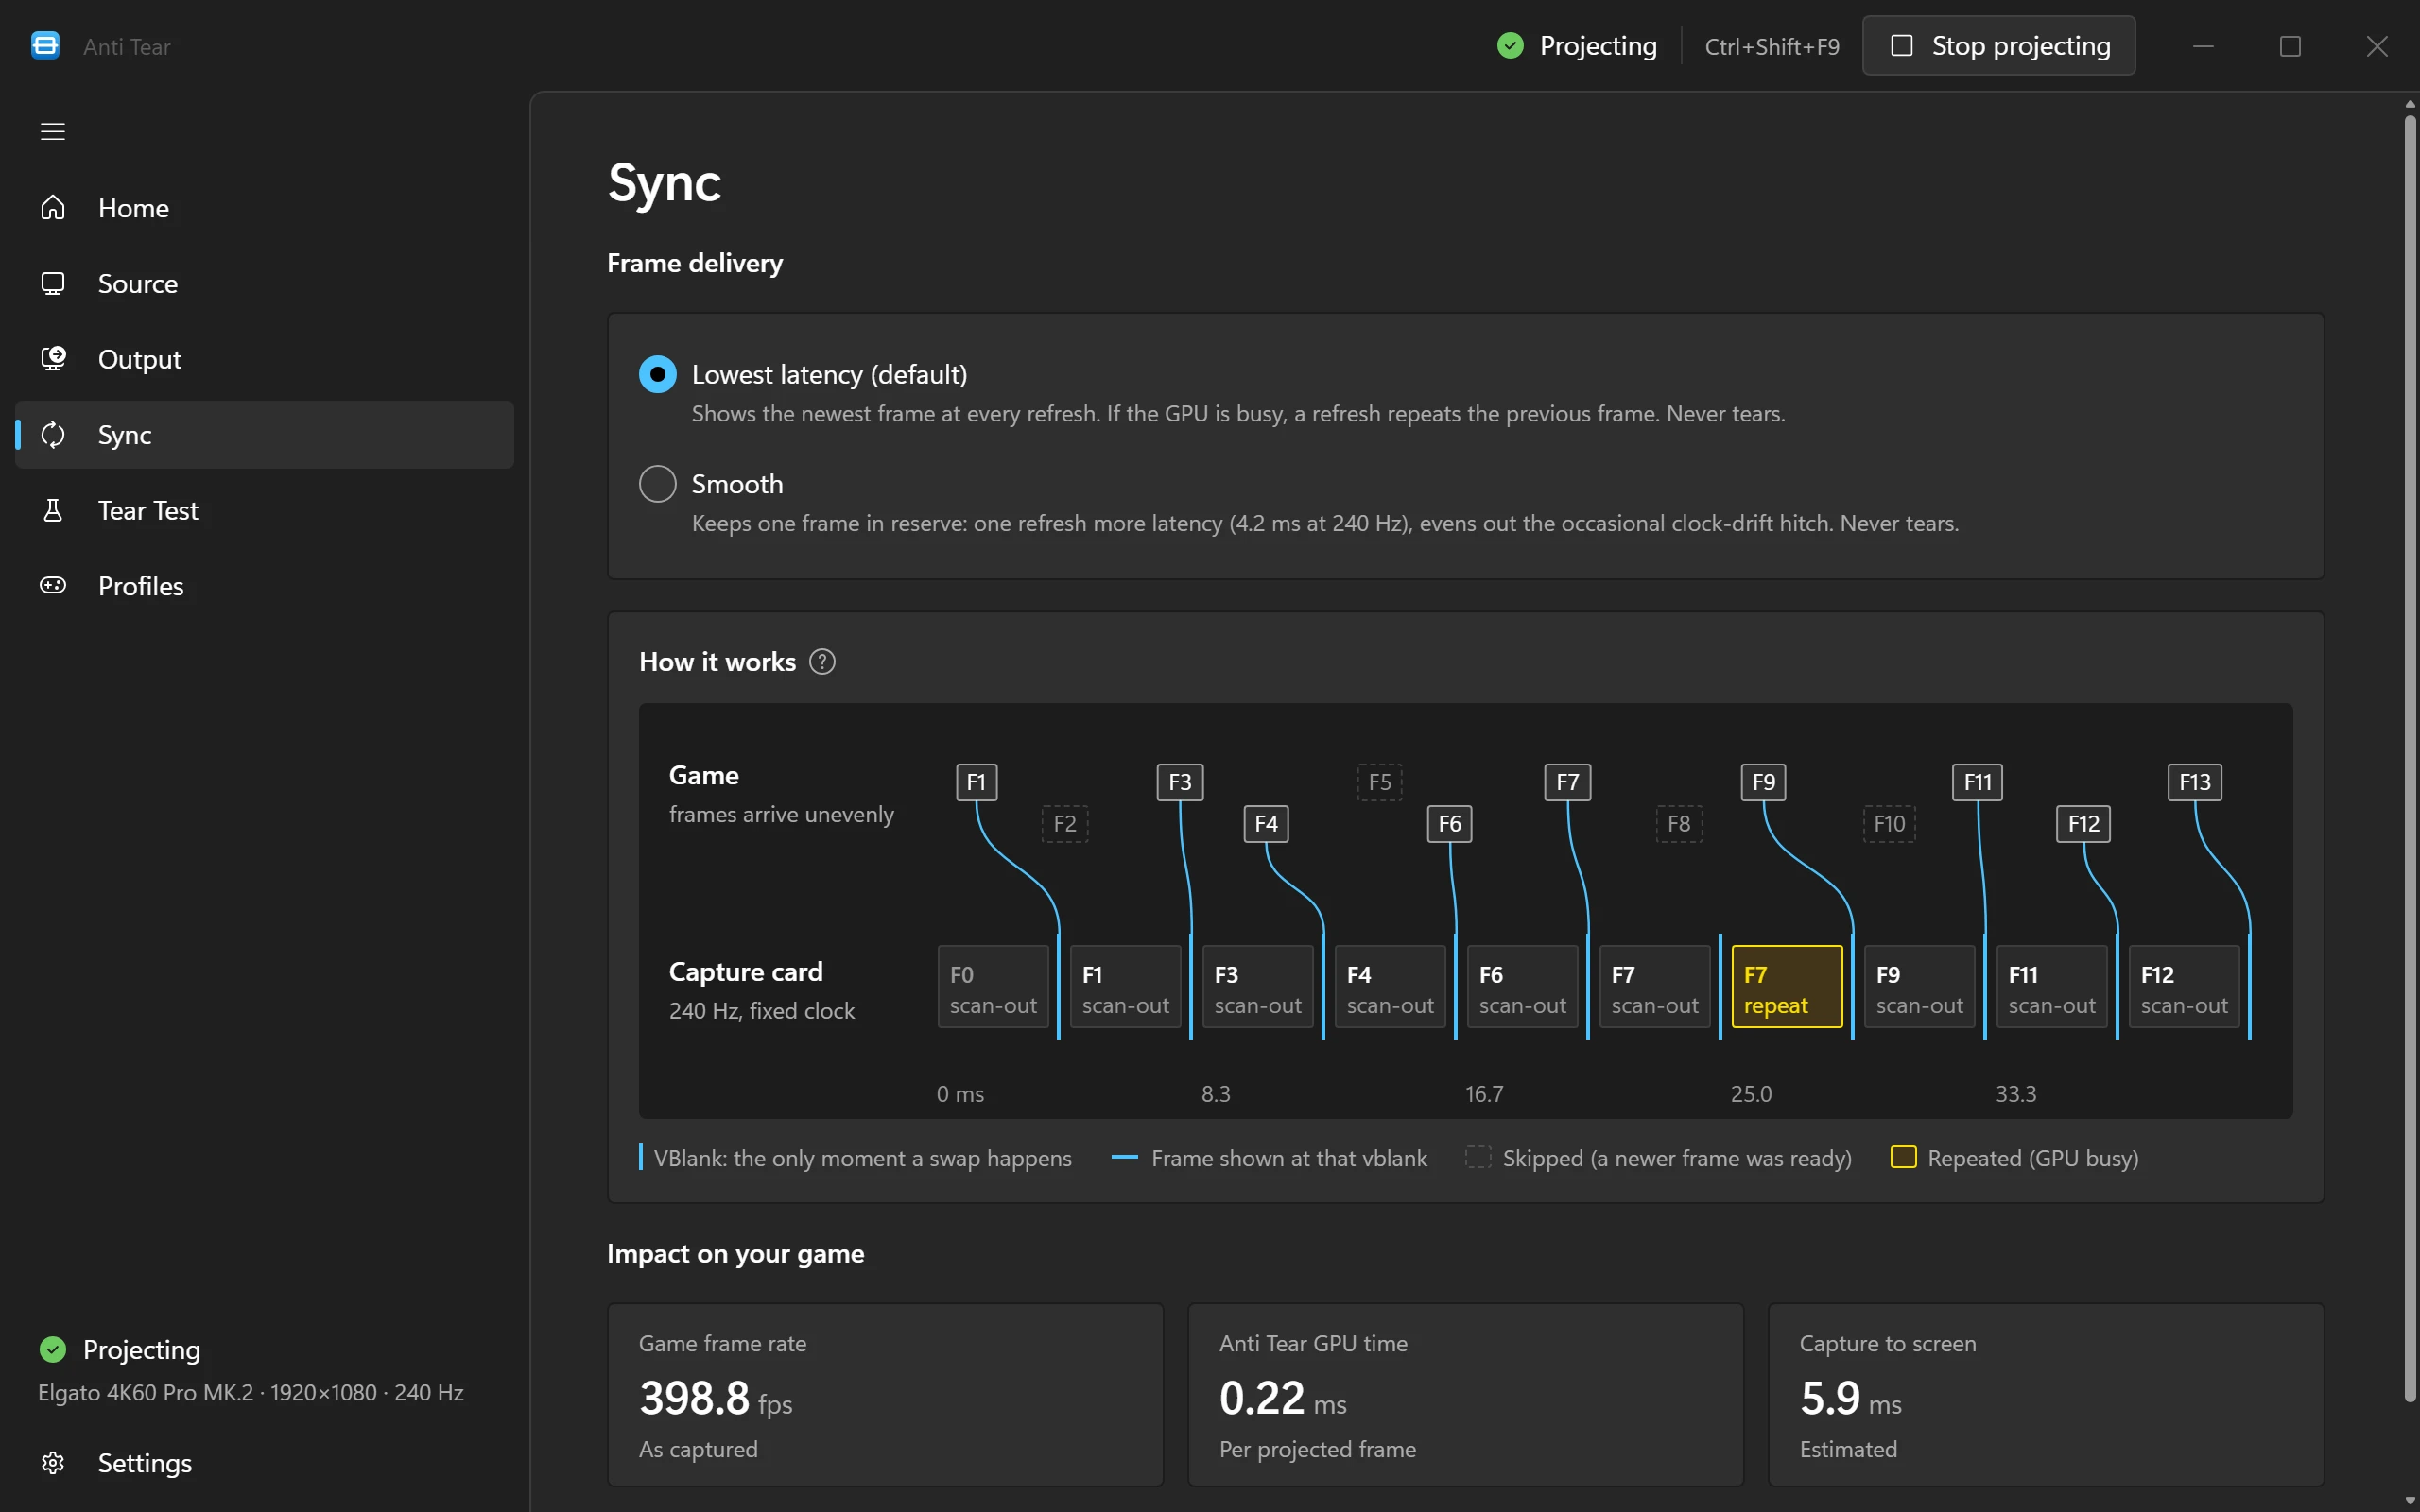This screenshot has height=1512, width=2420.
Task: Click the skipped F10 game frame box
Action: (1889, 823)
